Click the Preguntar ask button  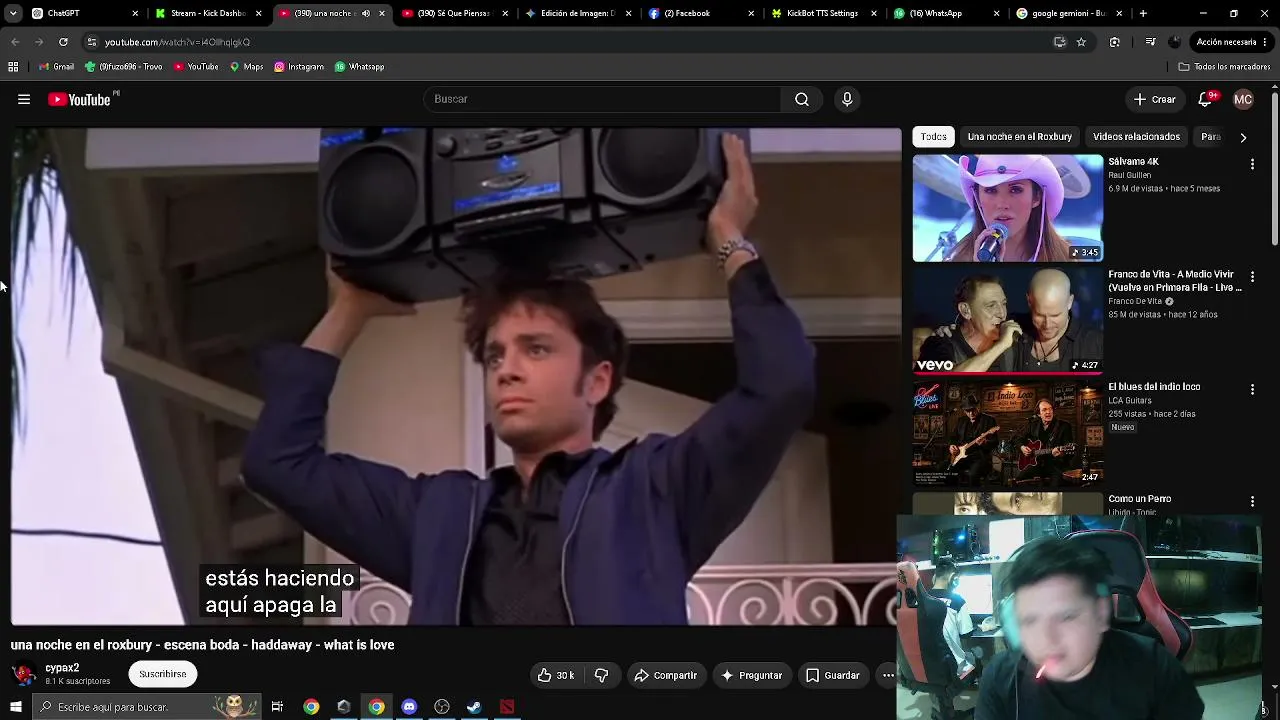coord(751,675)
